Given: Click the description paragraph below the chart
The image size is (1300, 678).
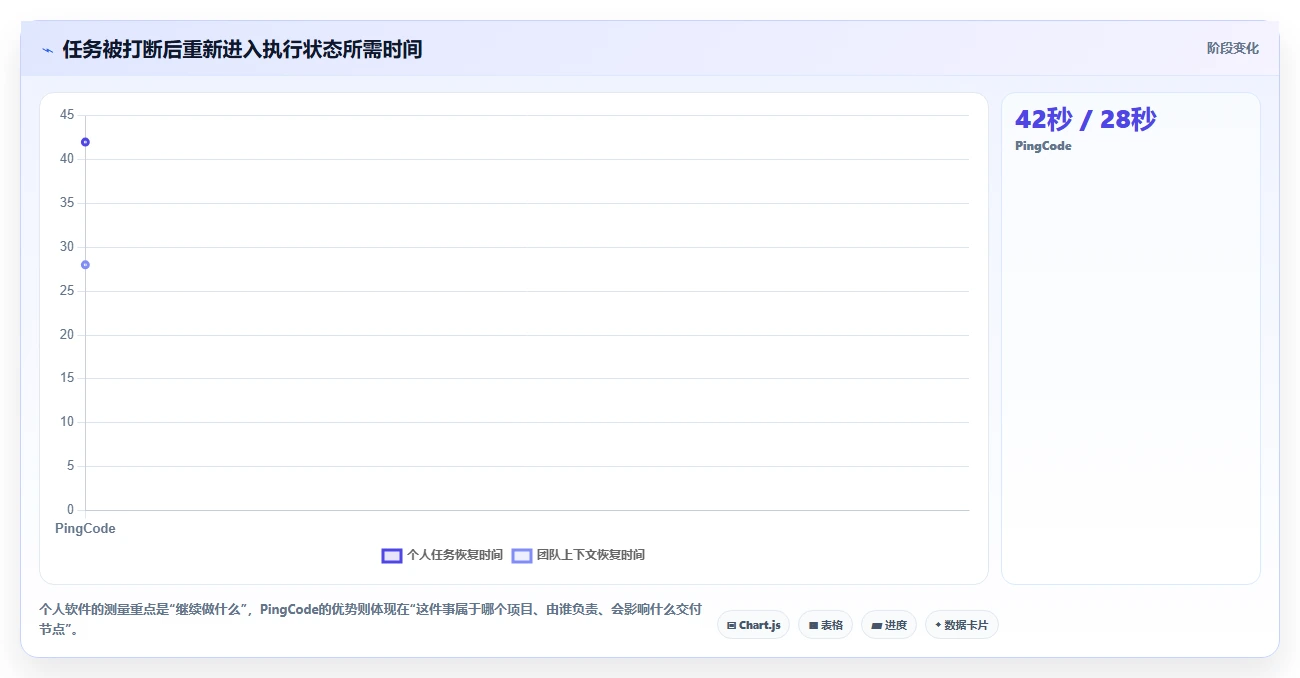Looking at the screenshot, I should click(x=370, y=620).
